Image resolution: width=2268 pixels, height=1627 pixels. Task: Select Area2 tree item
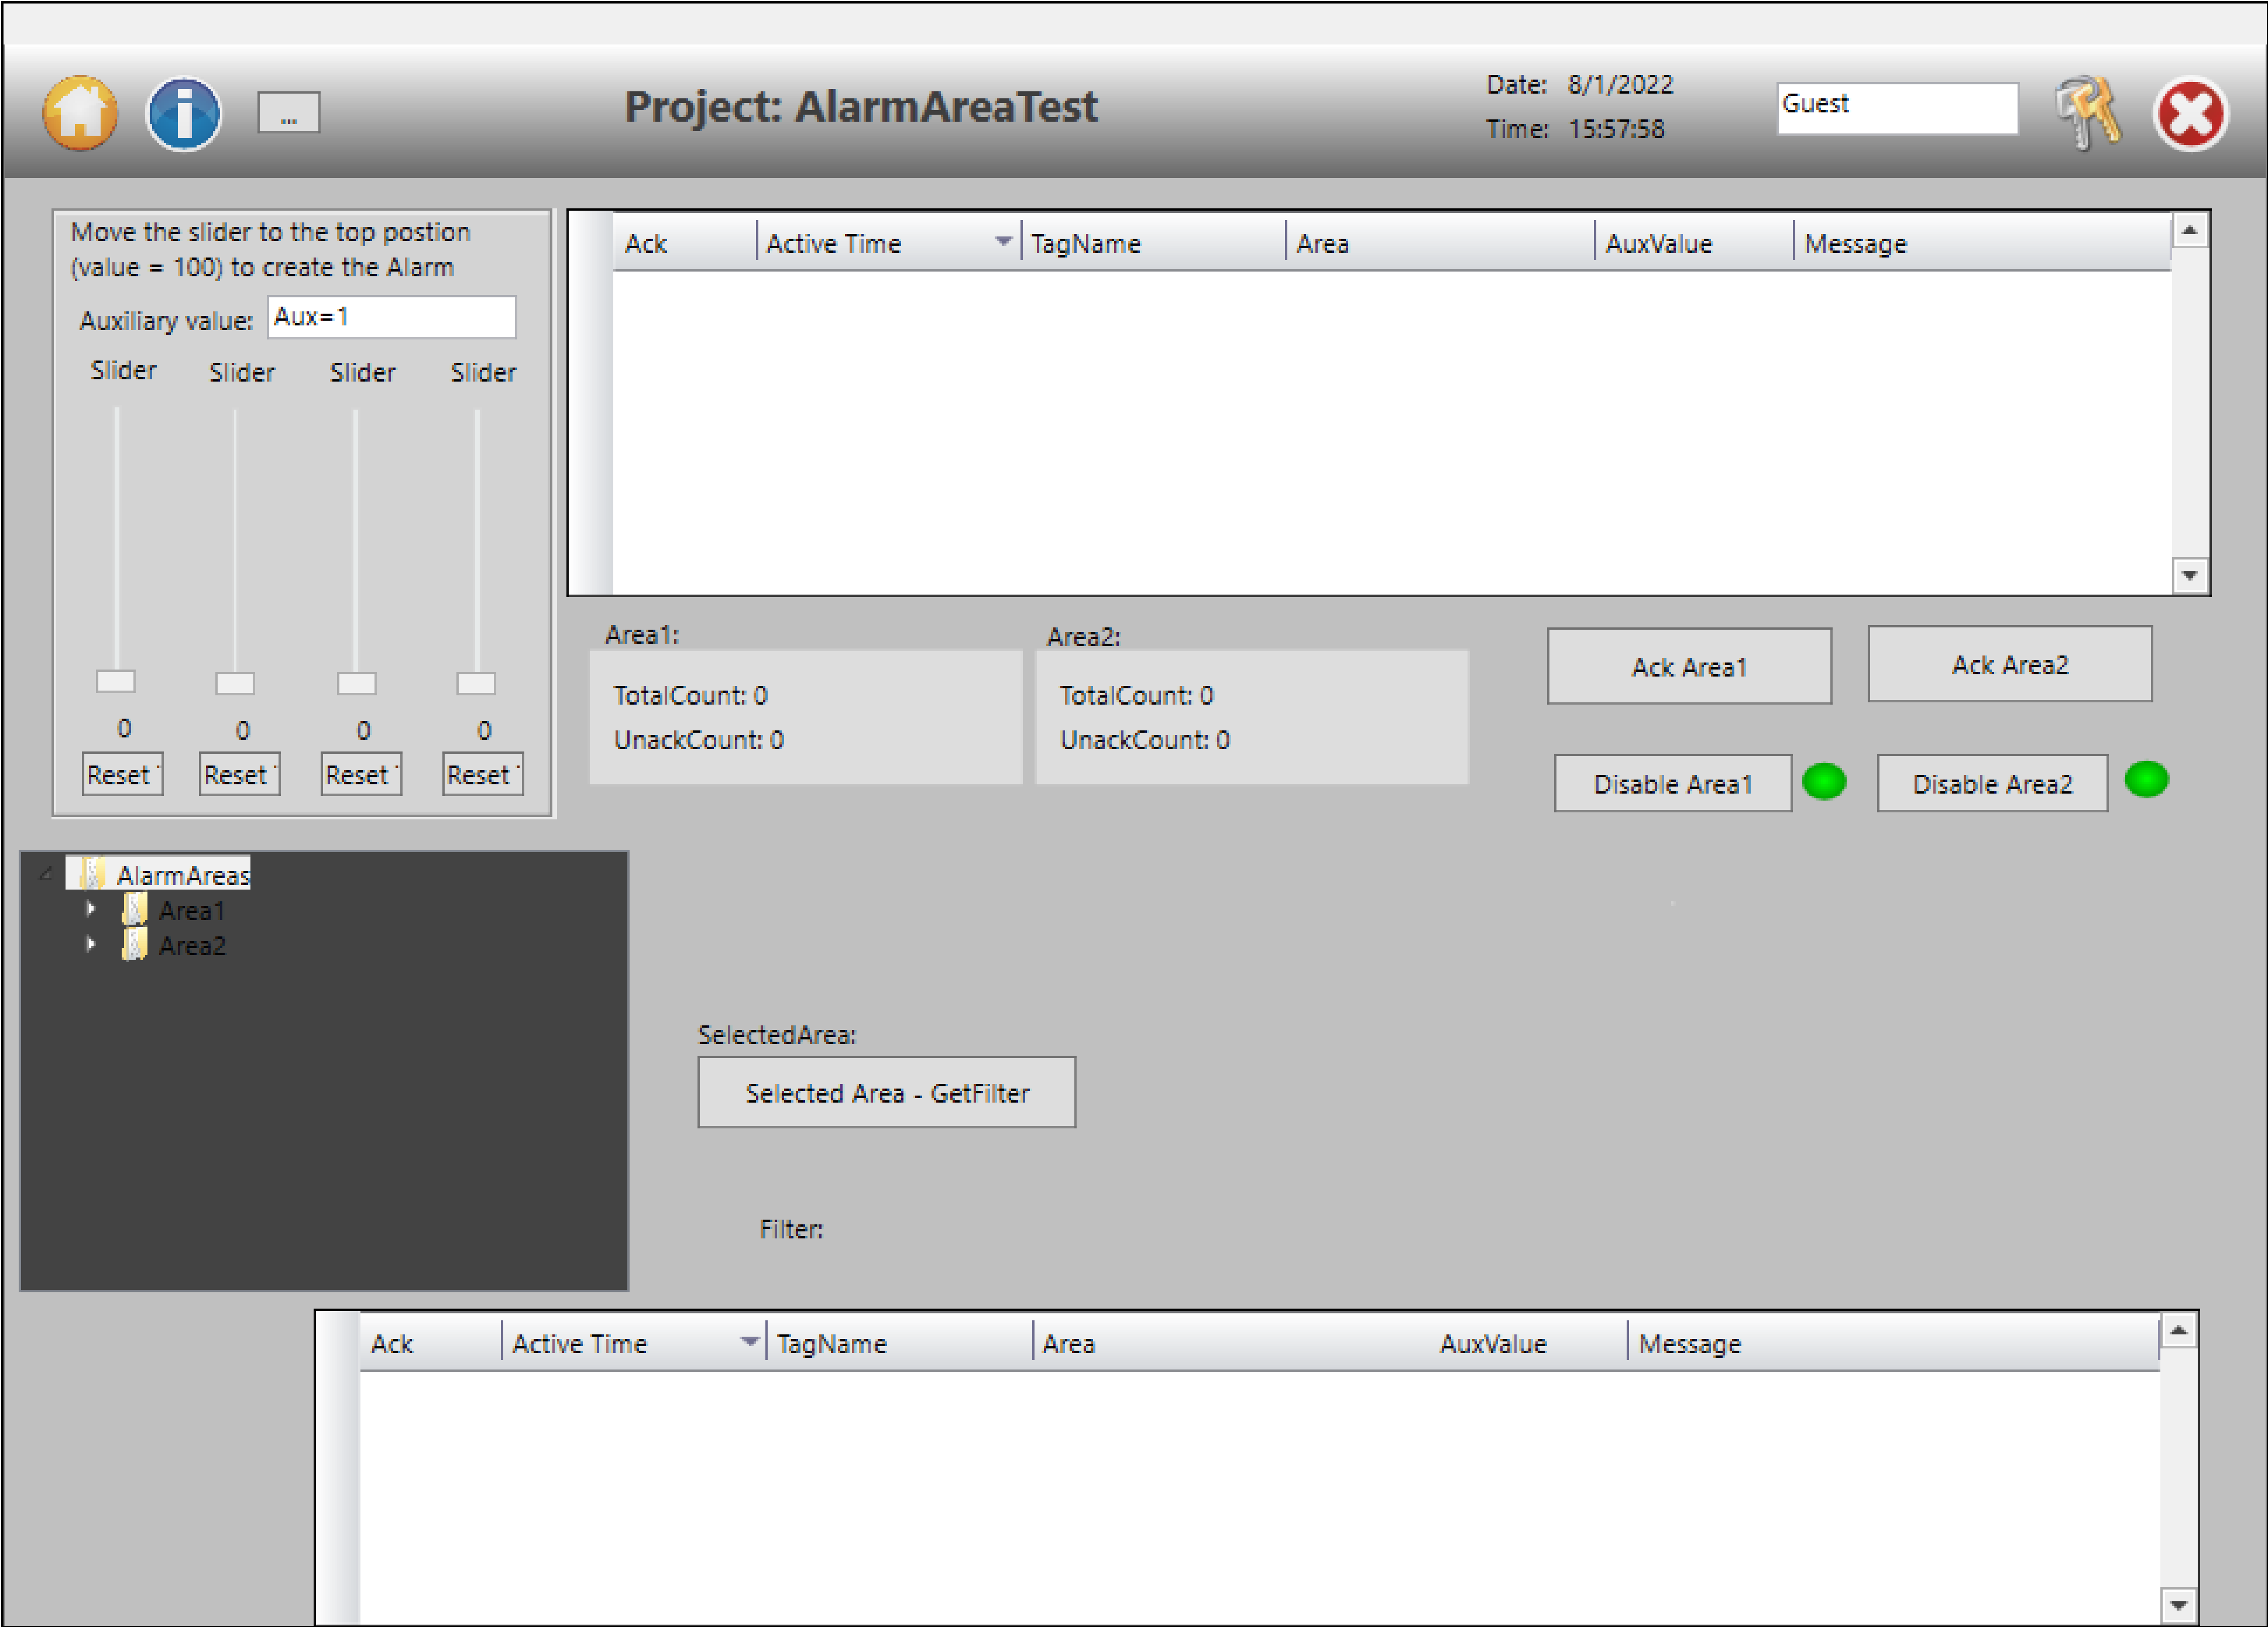coord(192,945)
